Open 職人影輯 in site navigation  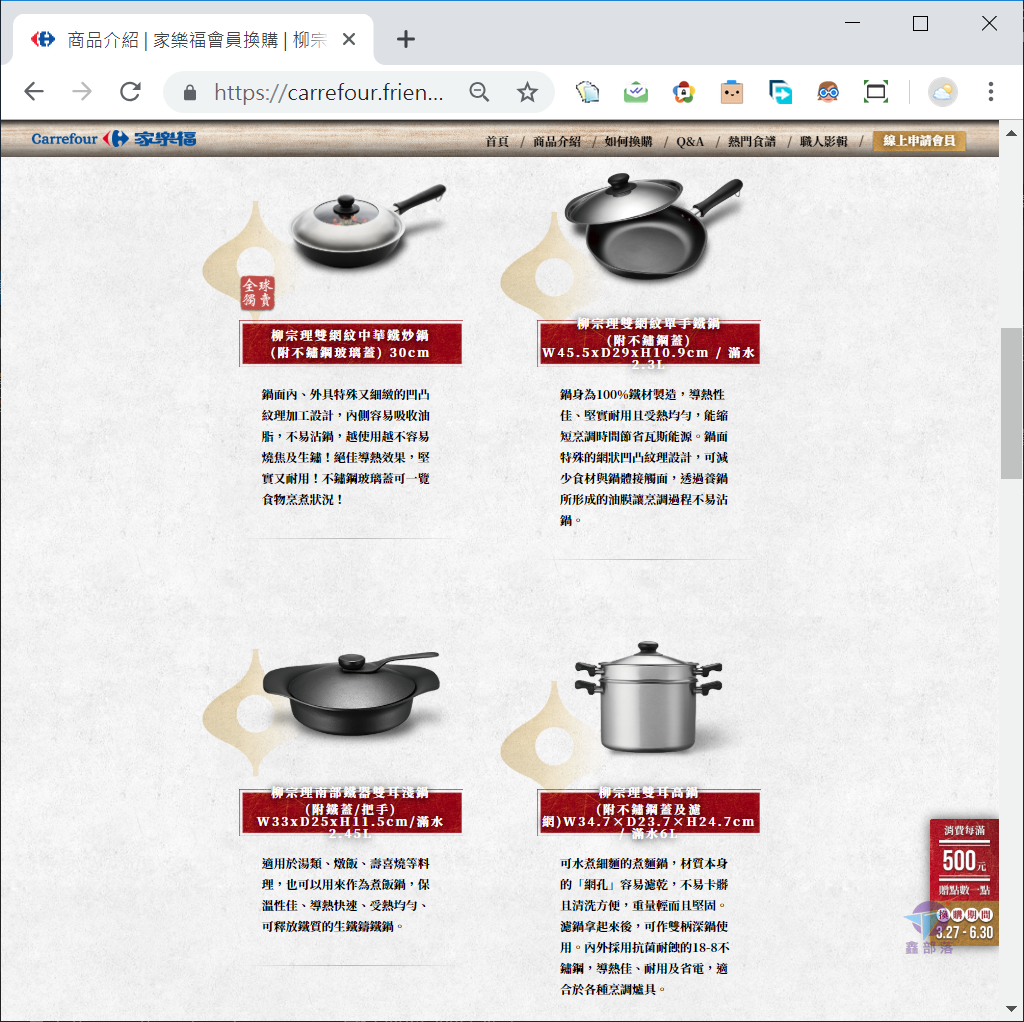(x=824, y=141)
